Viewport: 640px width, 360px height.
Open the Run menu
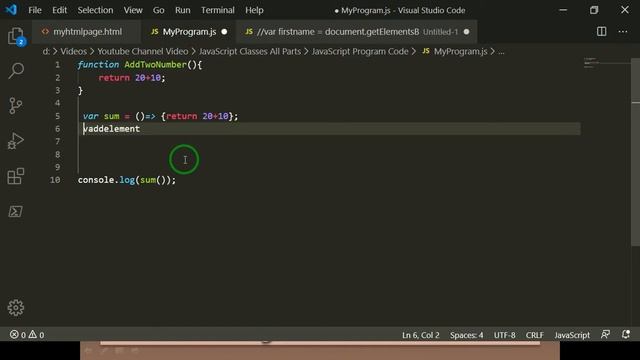coord(182,10)
